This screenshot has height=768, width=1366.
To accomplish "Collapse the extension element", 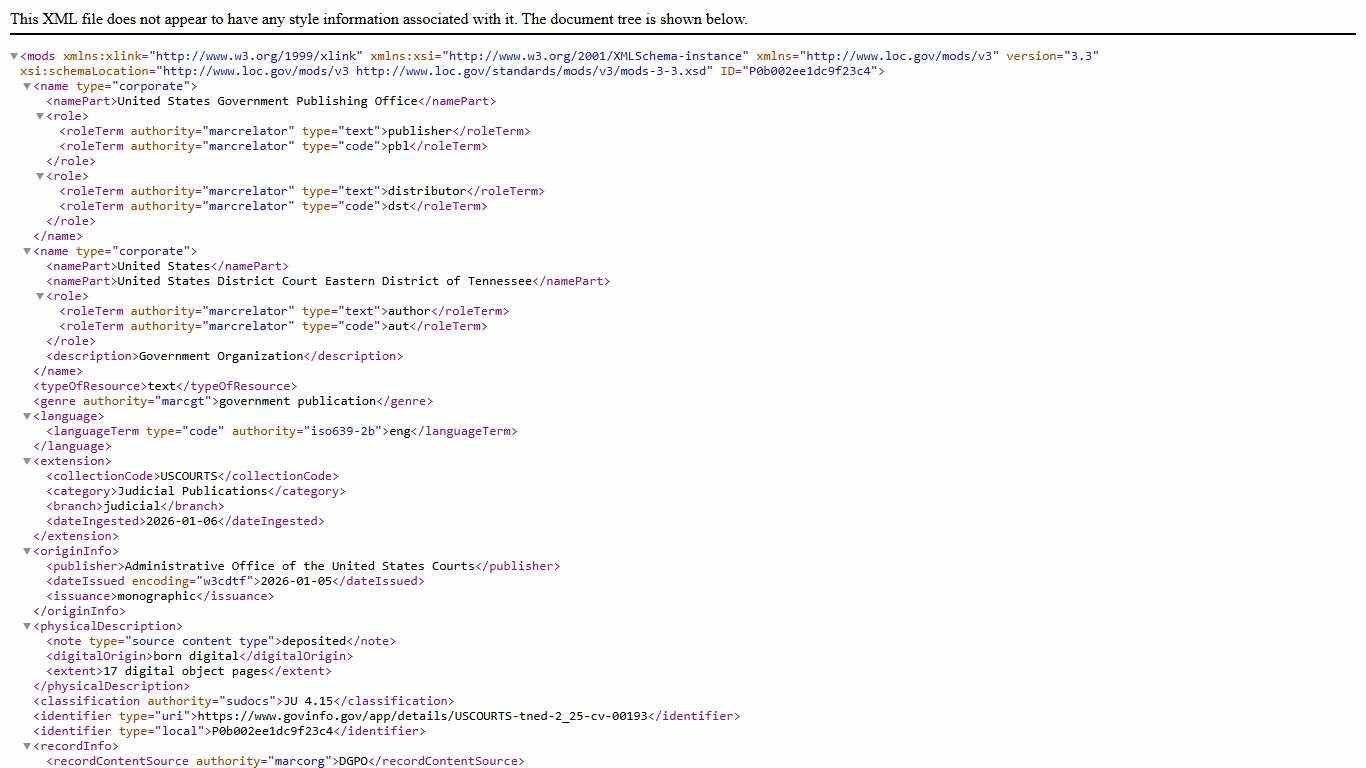I will [x=27, y=461].
